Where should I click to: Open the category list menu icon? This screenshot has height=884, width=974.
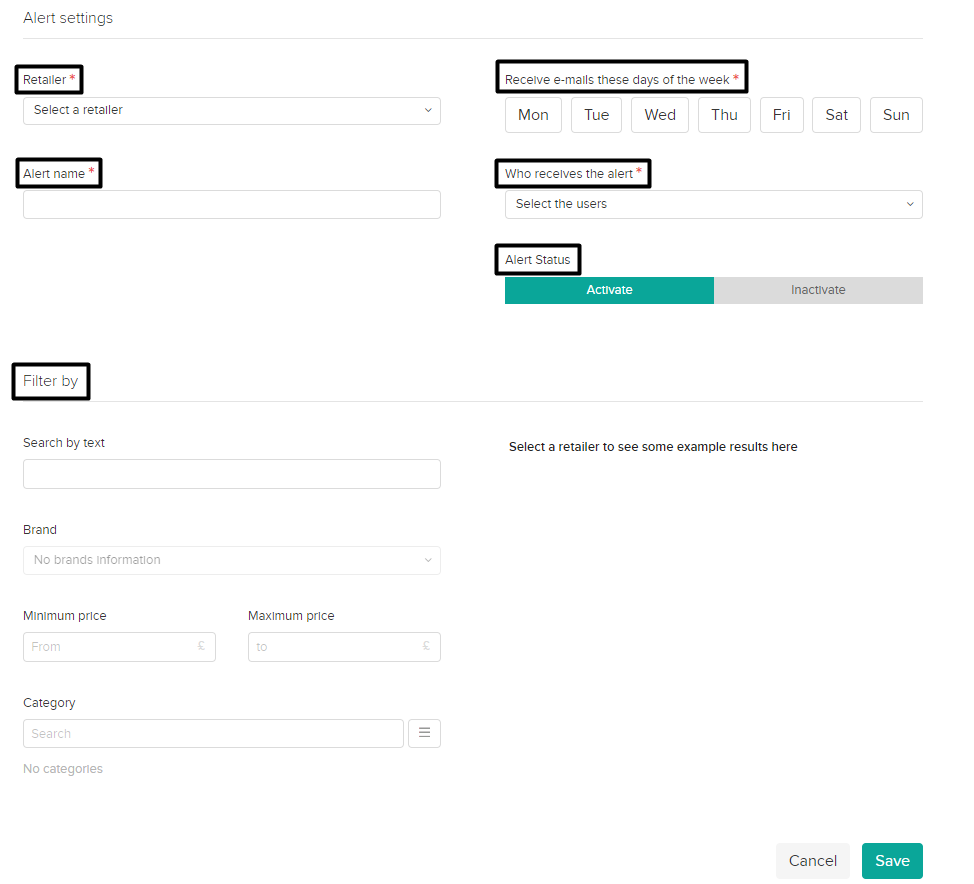pyautogui.click(x=424, y=733)
